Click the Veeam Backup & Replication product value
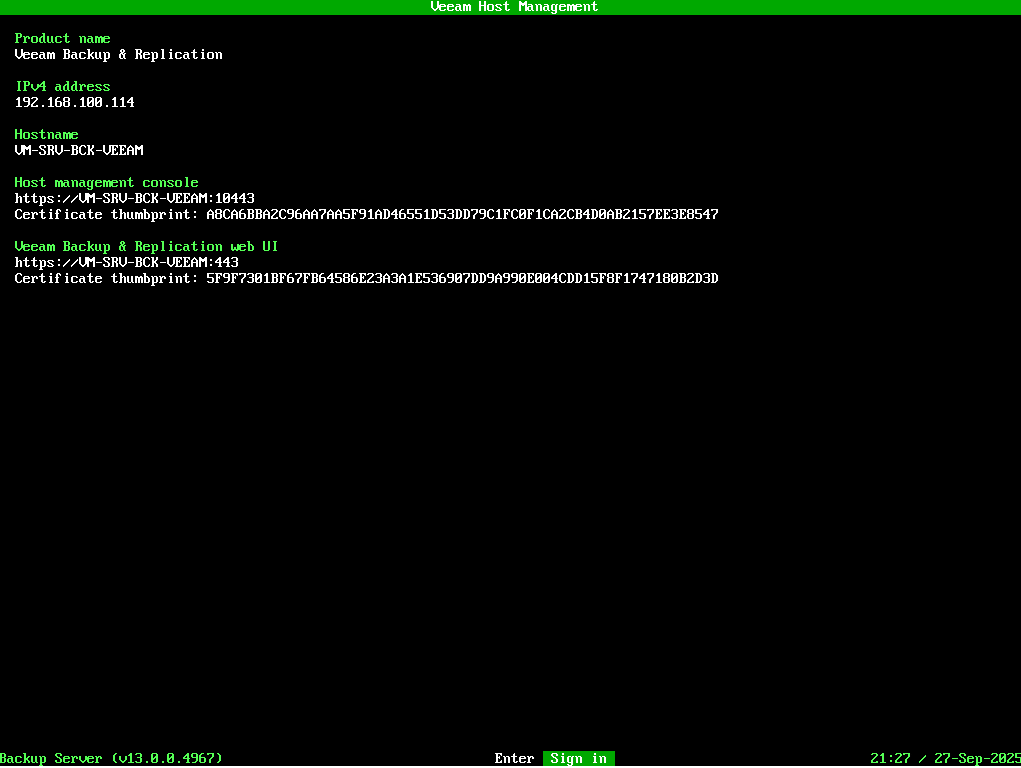1021x768 pixels. click(118, 55)
